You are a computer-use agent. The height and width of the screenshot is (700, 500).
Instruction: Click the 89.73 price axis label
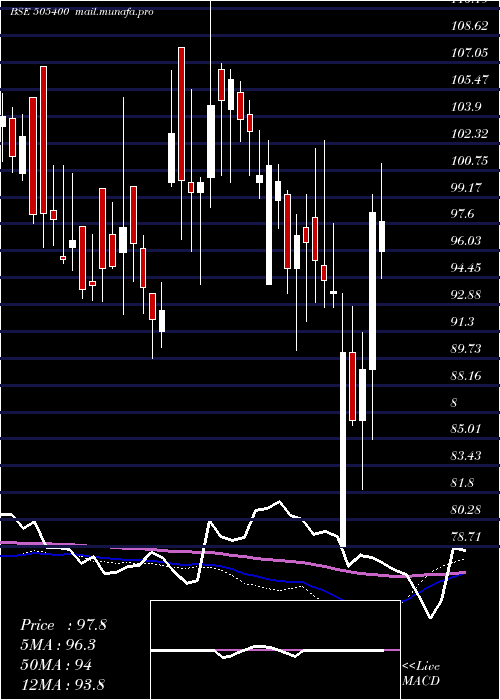tap(467, 348)
